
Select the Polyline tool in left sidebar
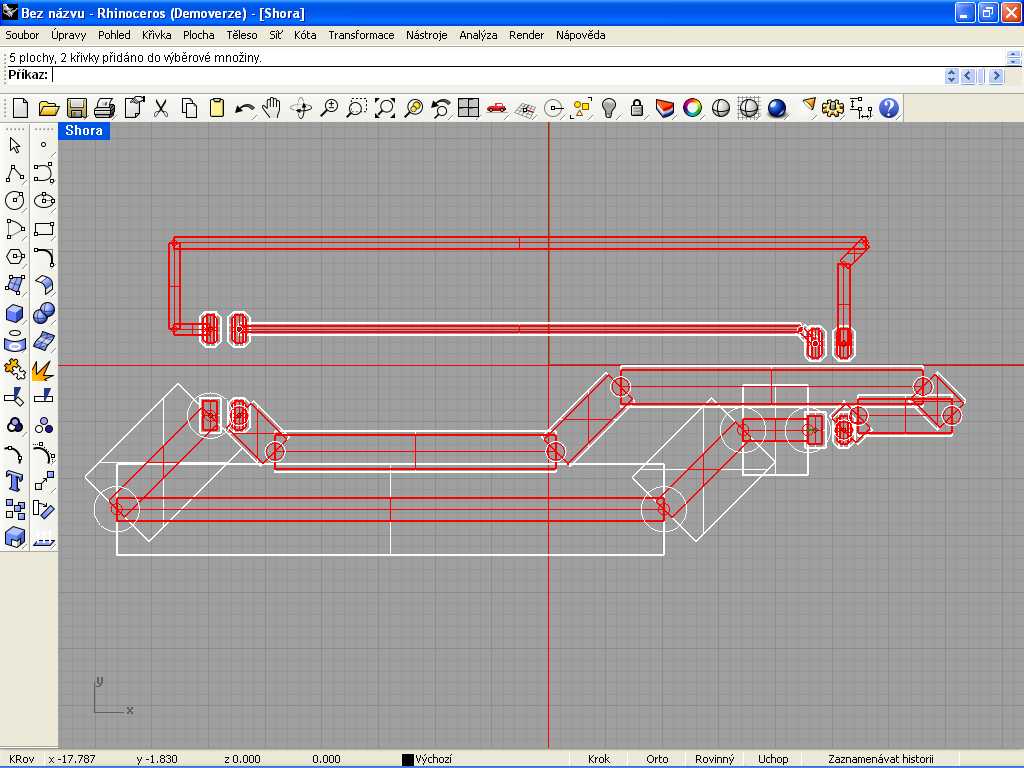pyautogui.click(x=15, y=172)
